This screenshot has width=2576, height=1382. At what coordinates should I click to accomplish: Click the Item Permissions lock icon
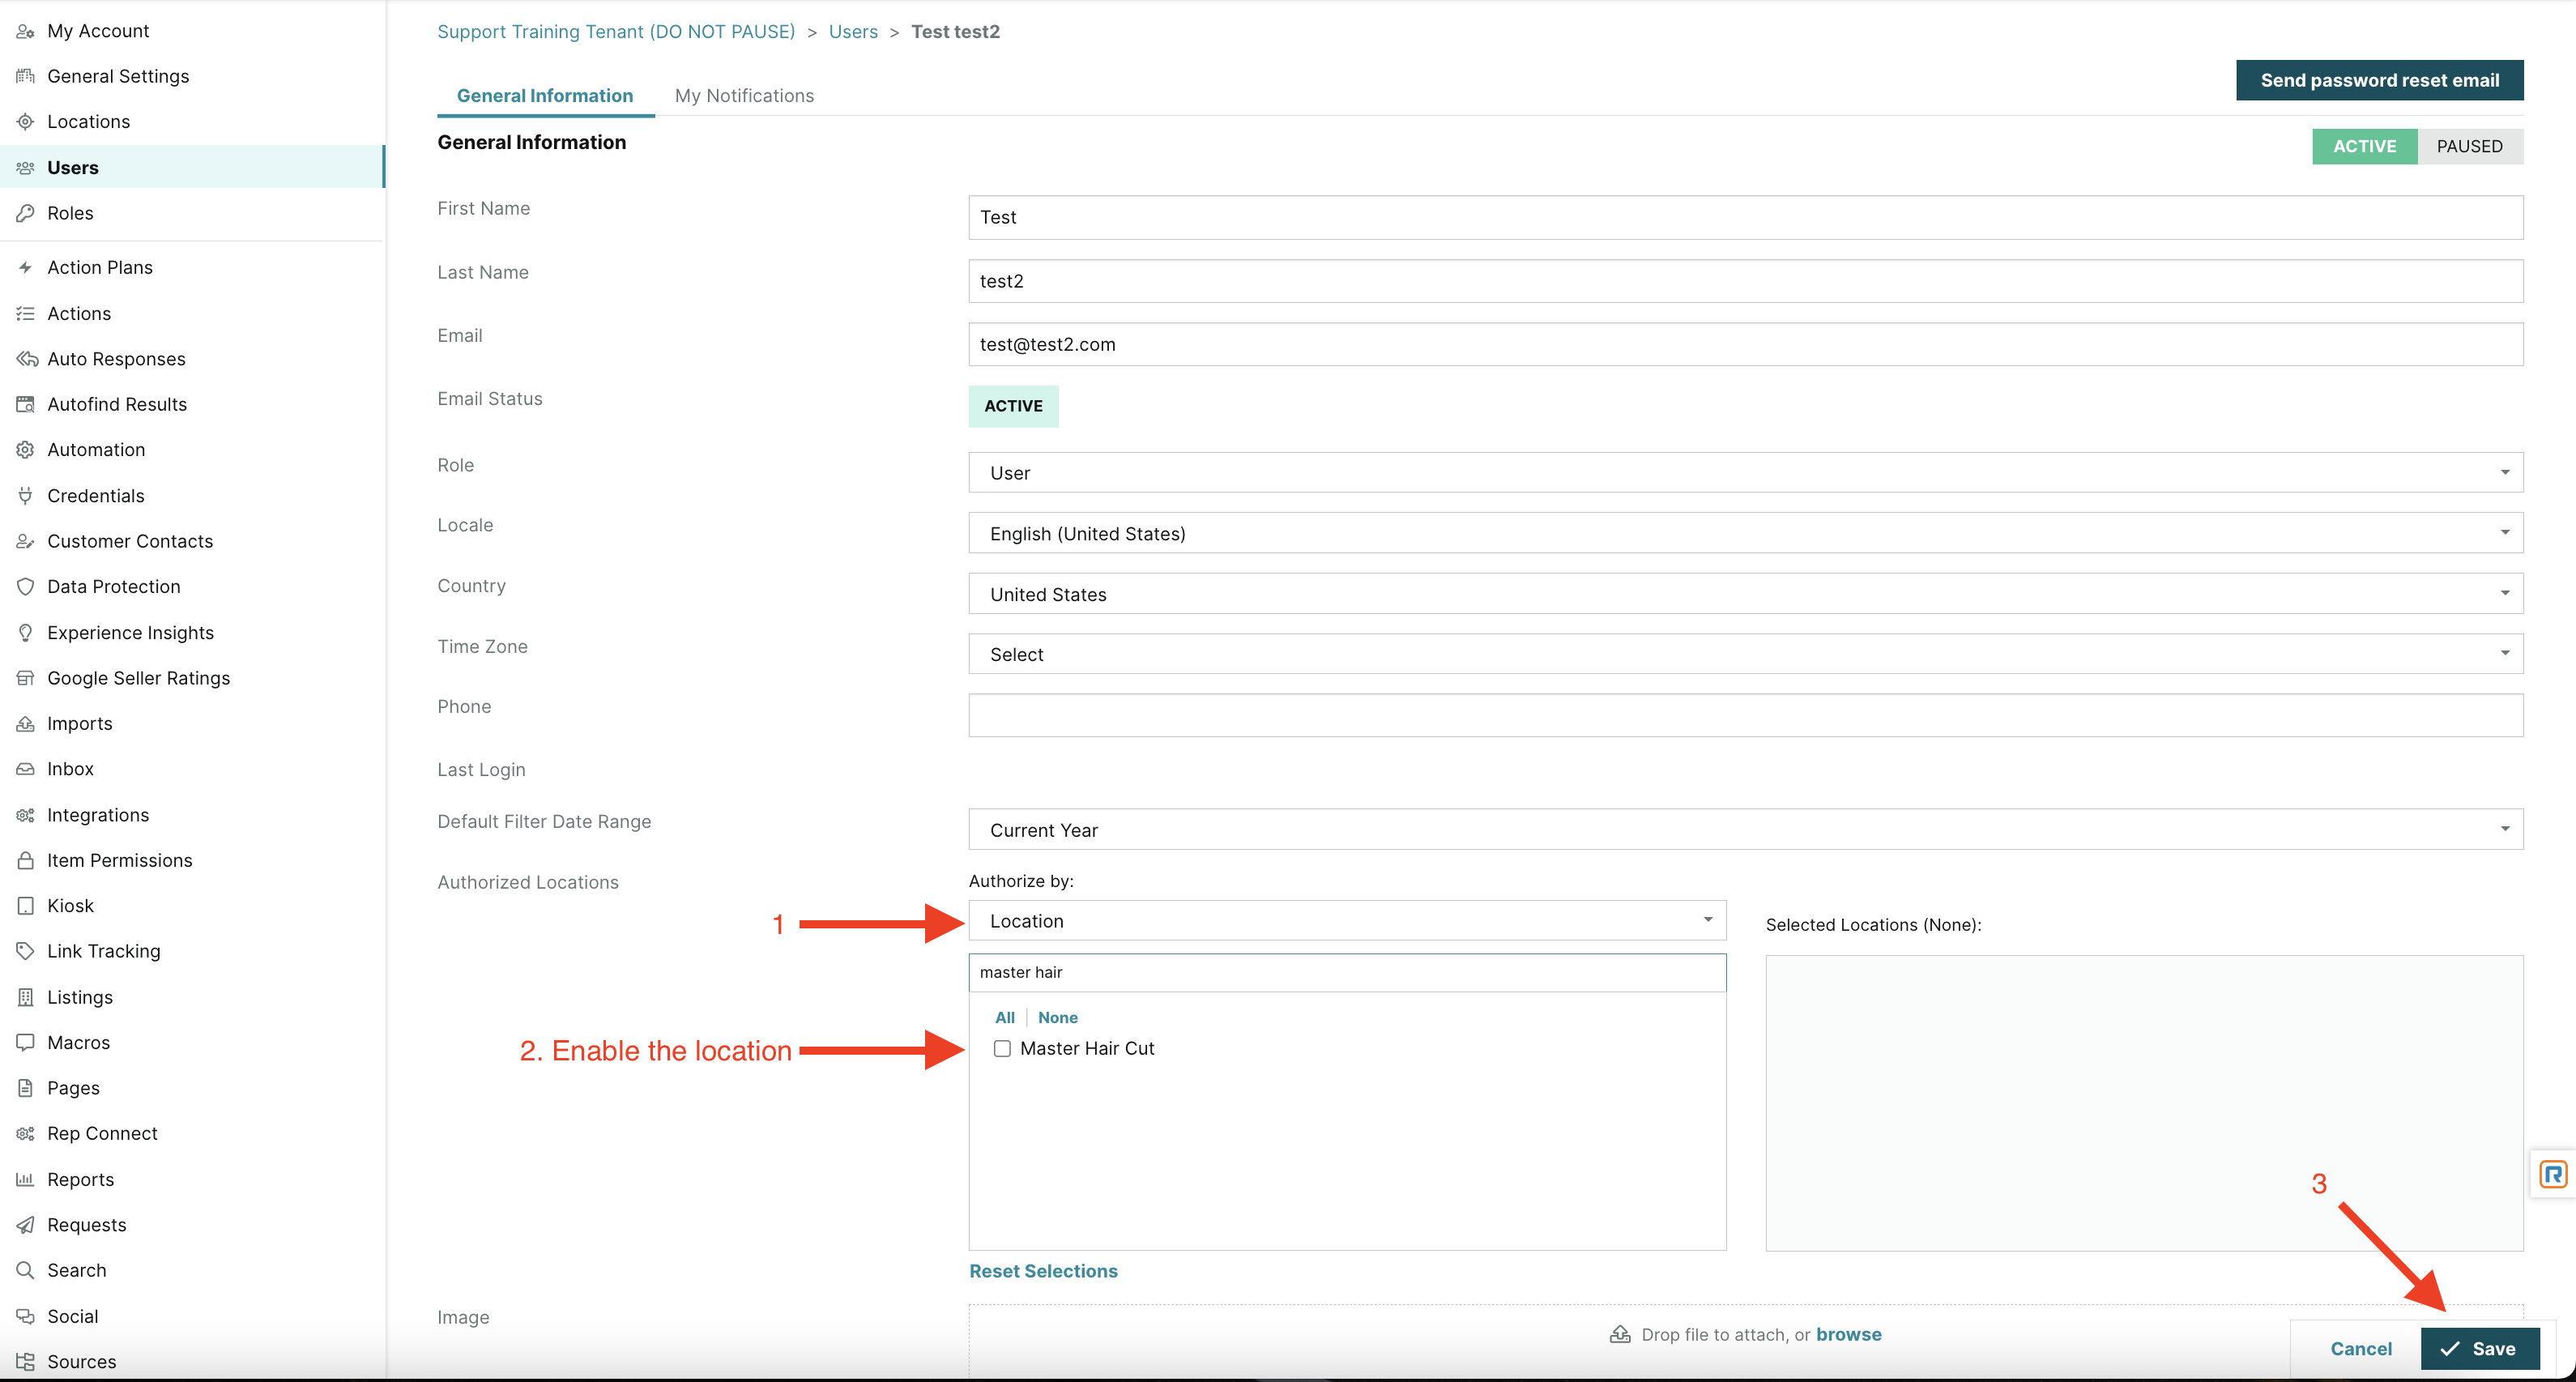click(26, 861)
